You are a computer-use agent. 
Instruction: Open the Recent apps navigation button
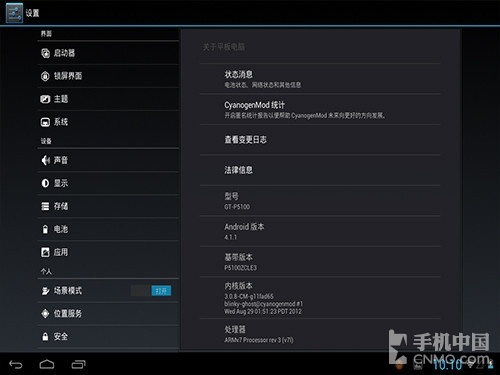pyautogui.click(x=78, y=364)
